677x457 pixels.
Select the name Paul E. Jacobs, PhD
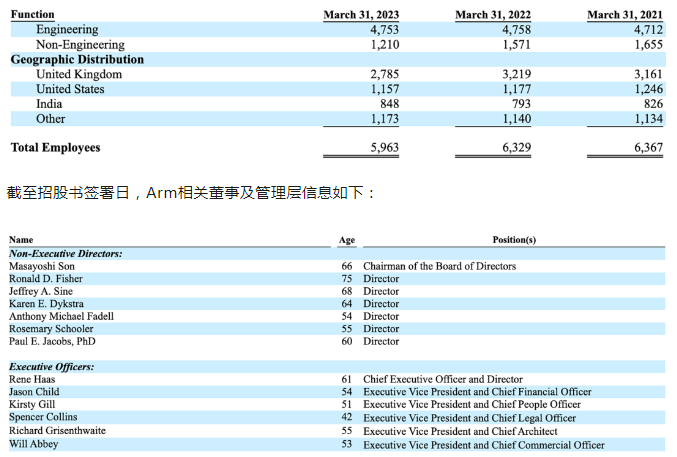[52, 342]
